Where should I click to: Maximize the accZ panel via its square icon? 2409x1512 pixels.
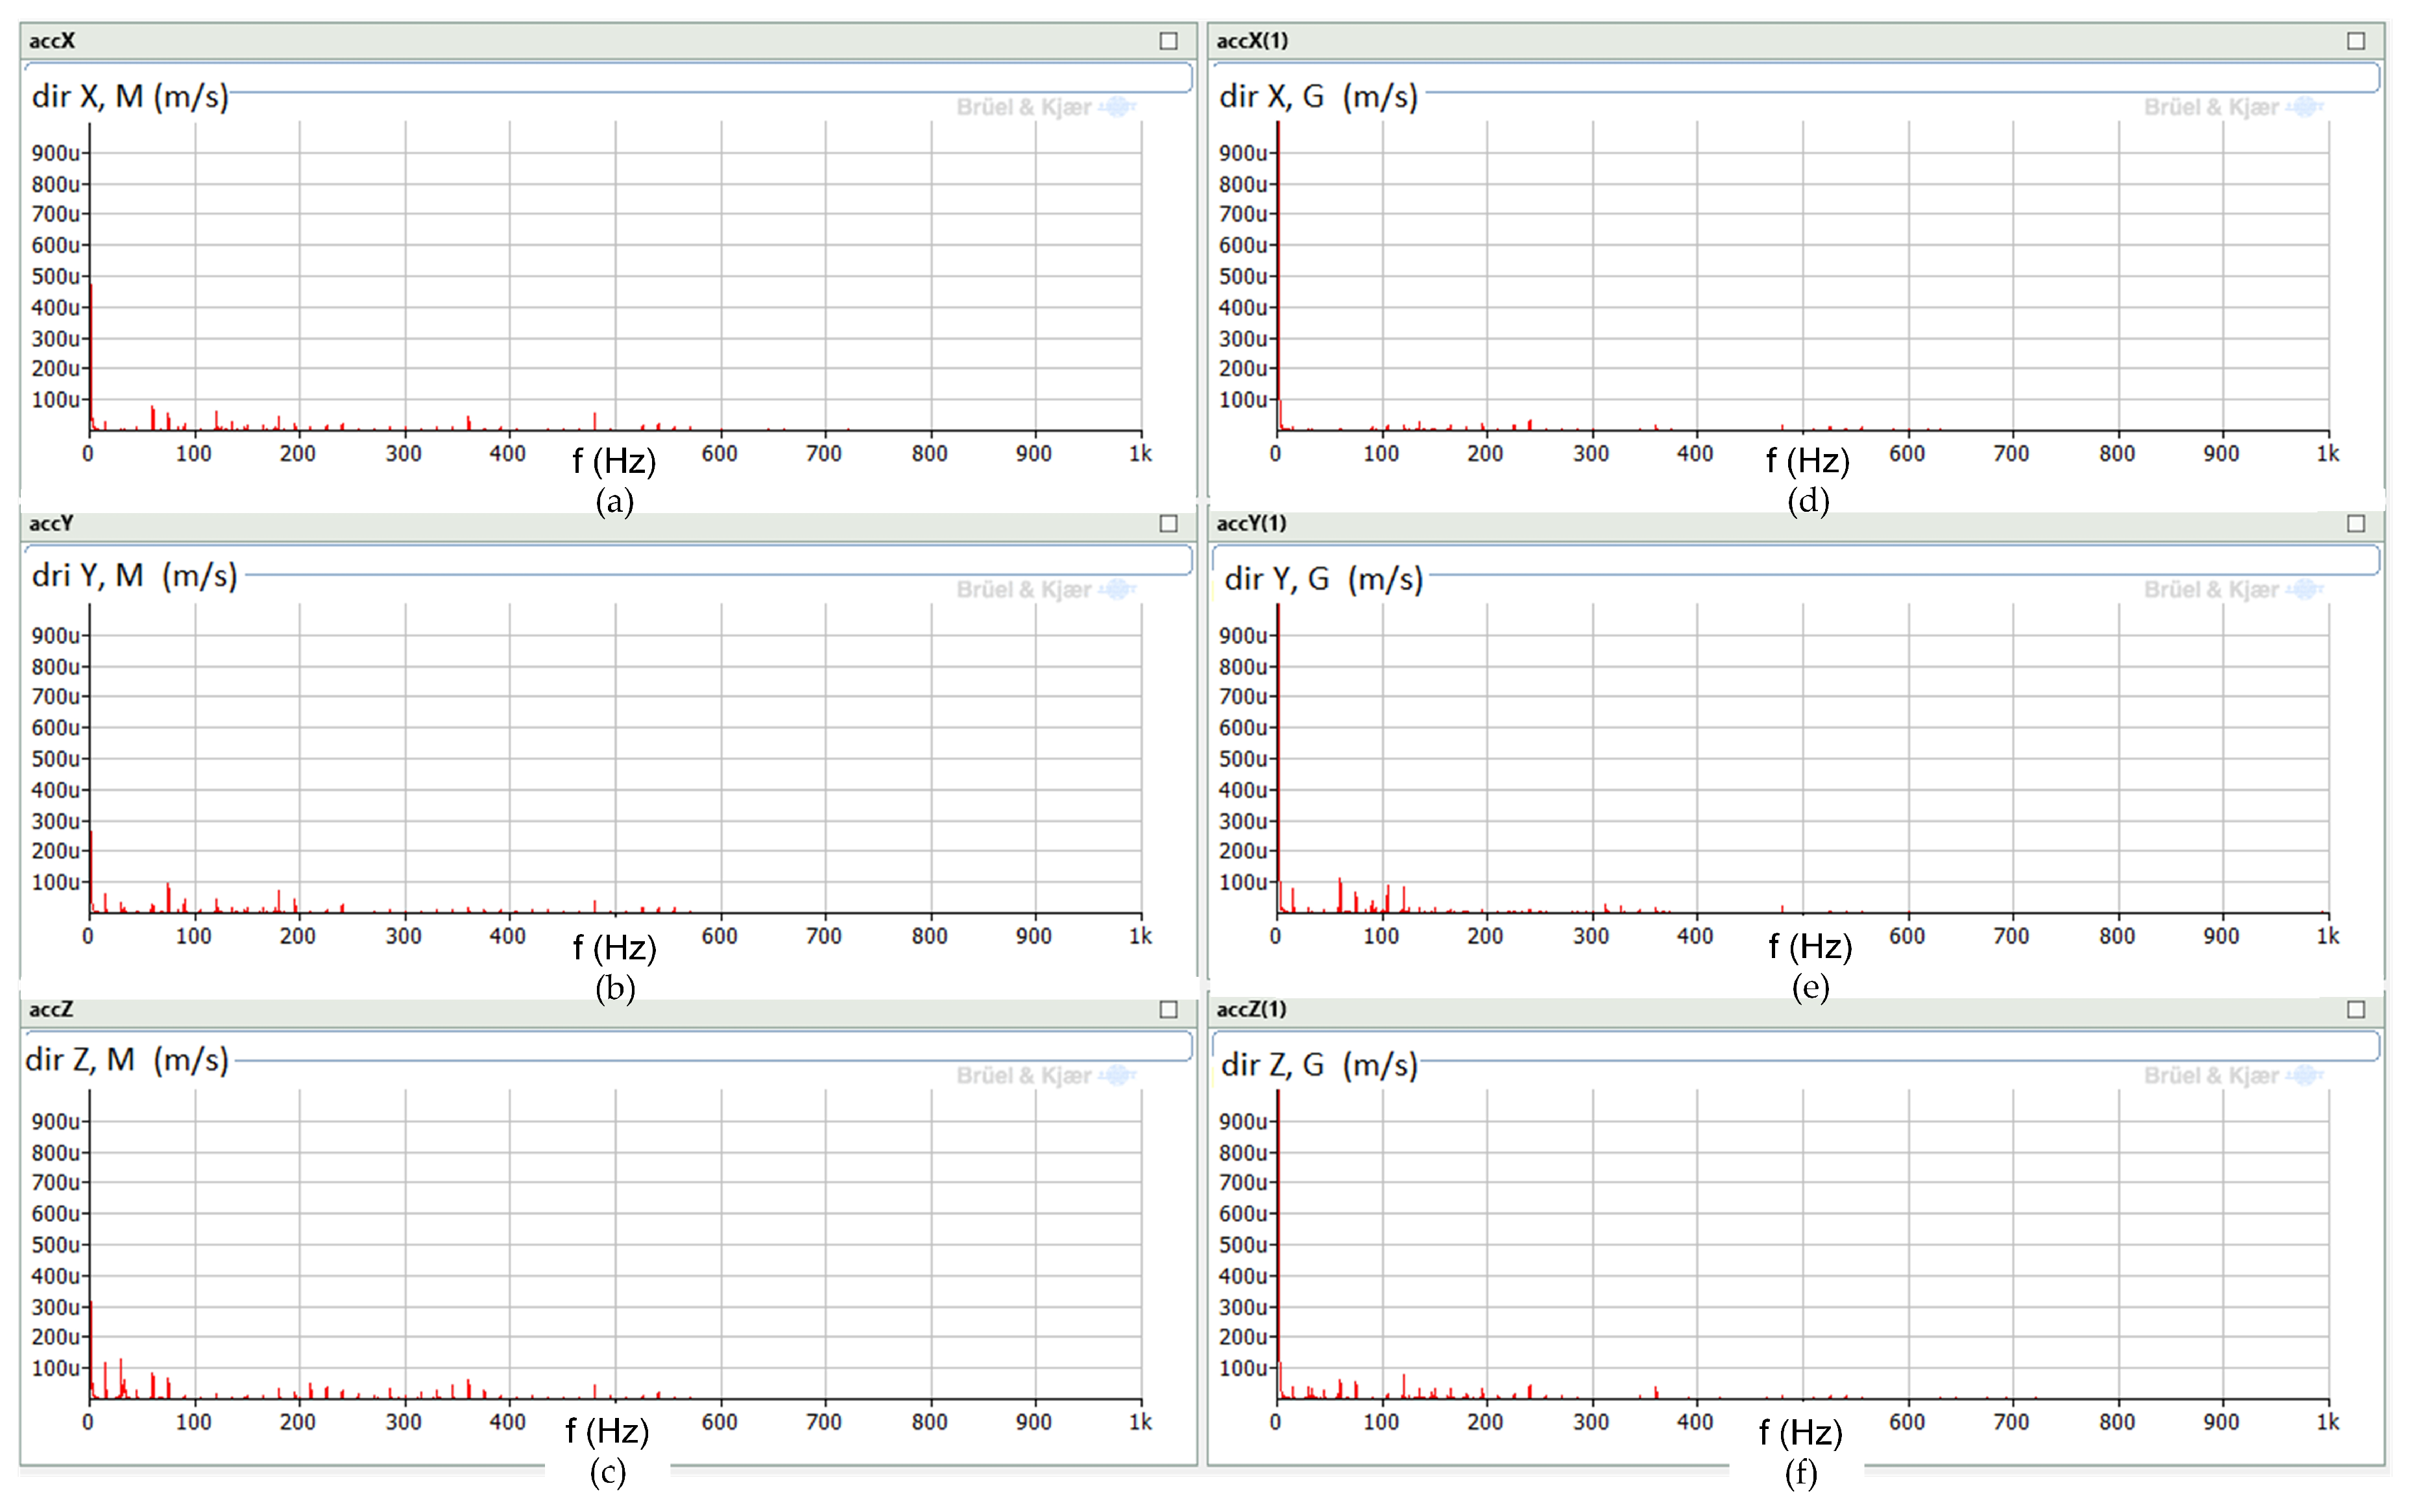pyautogui.click(x=1168, y=1009)
